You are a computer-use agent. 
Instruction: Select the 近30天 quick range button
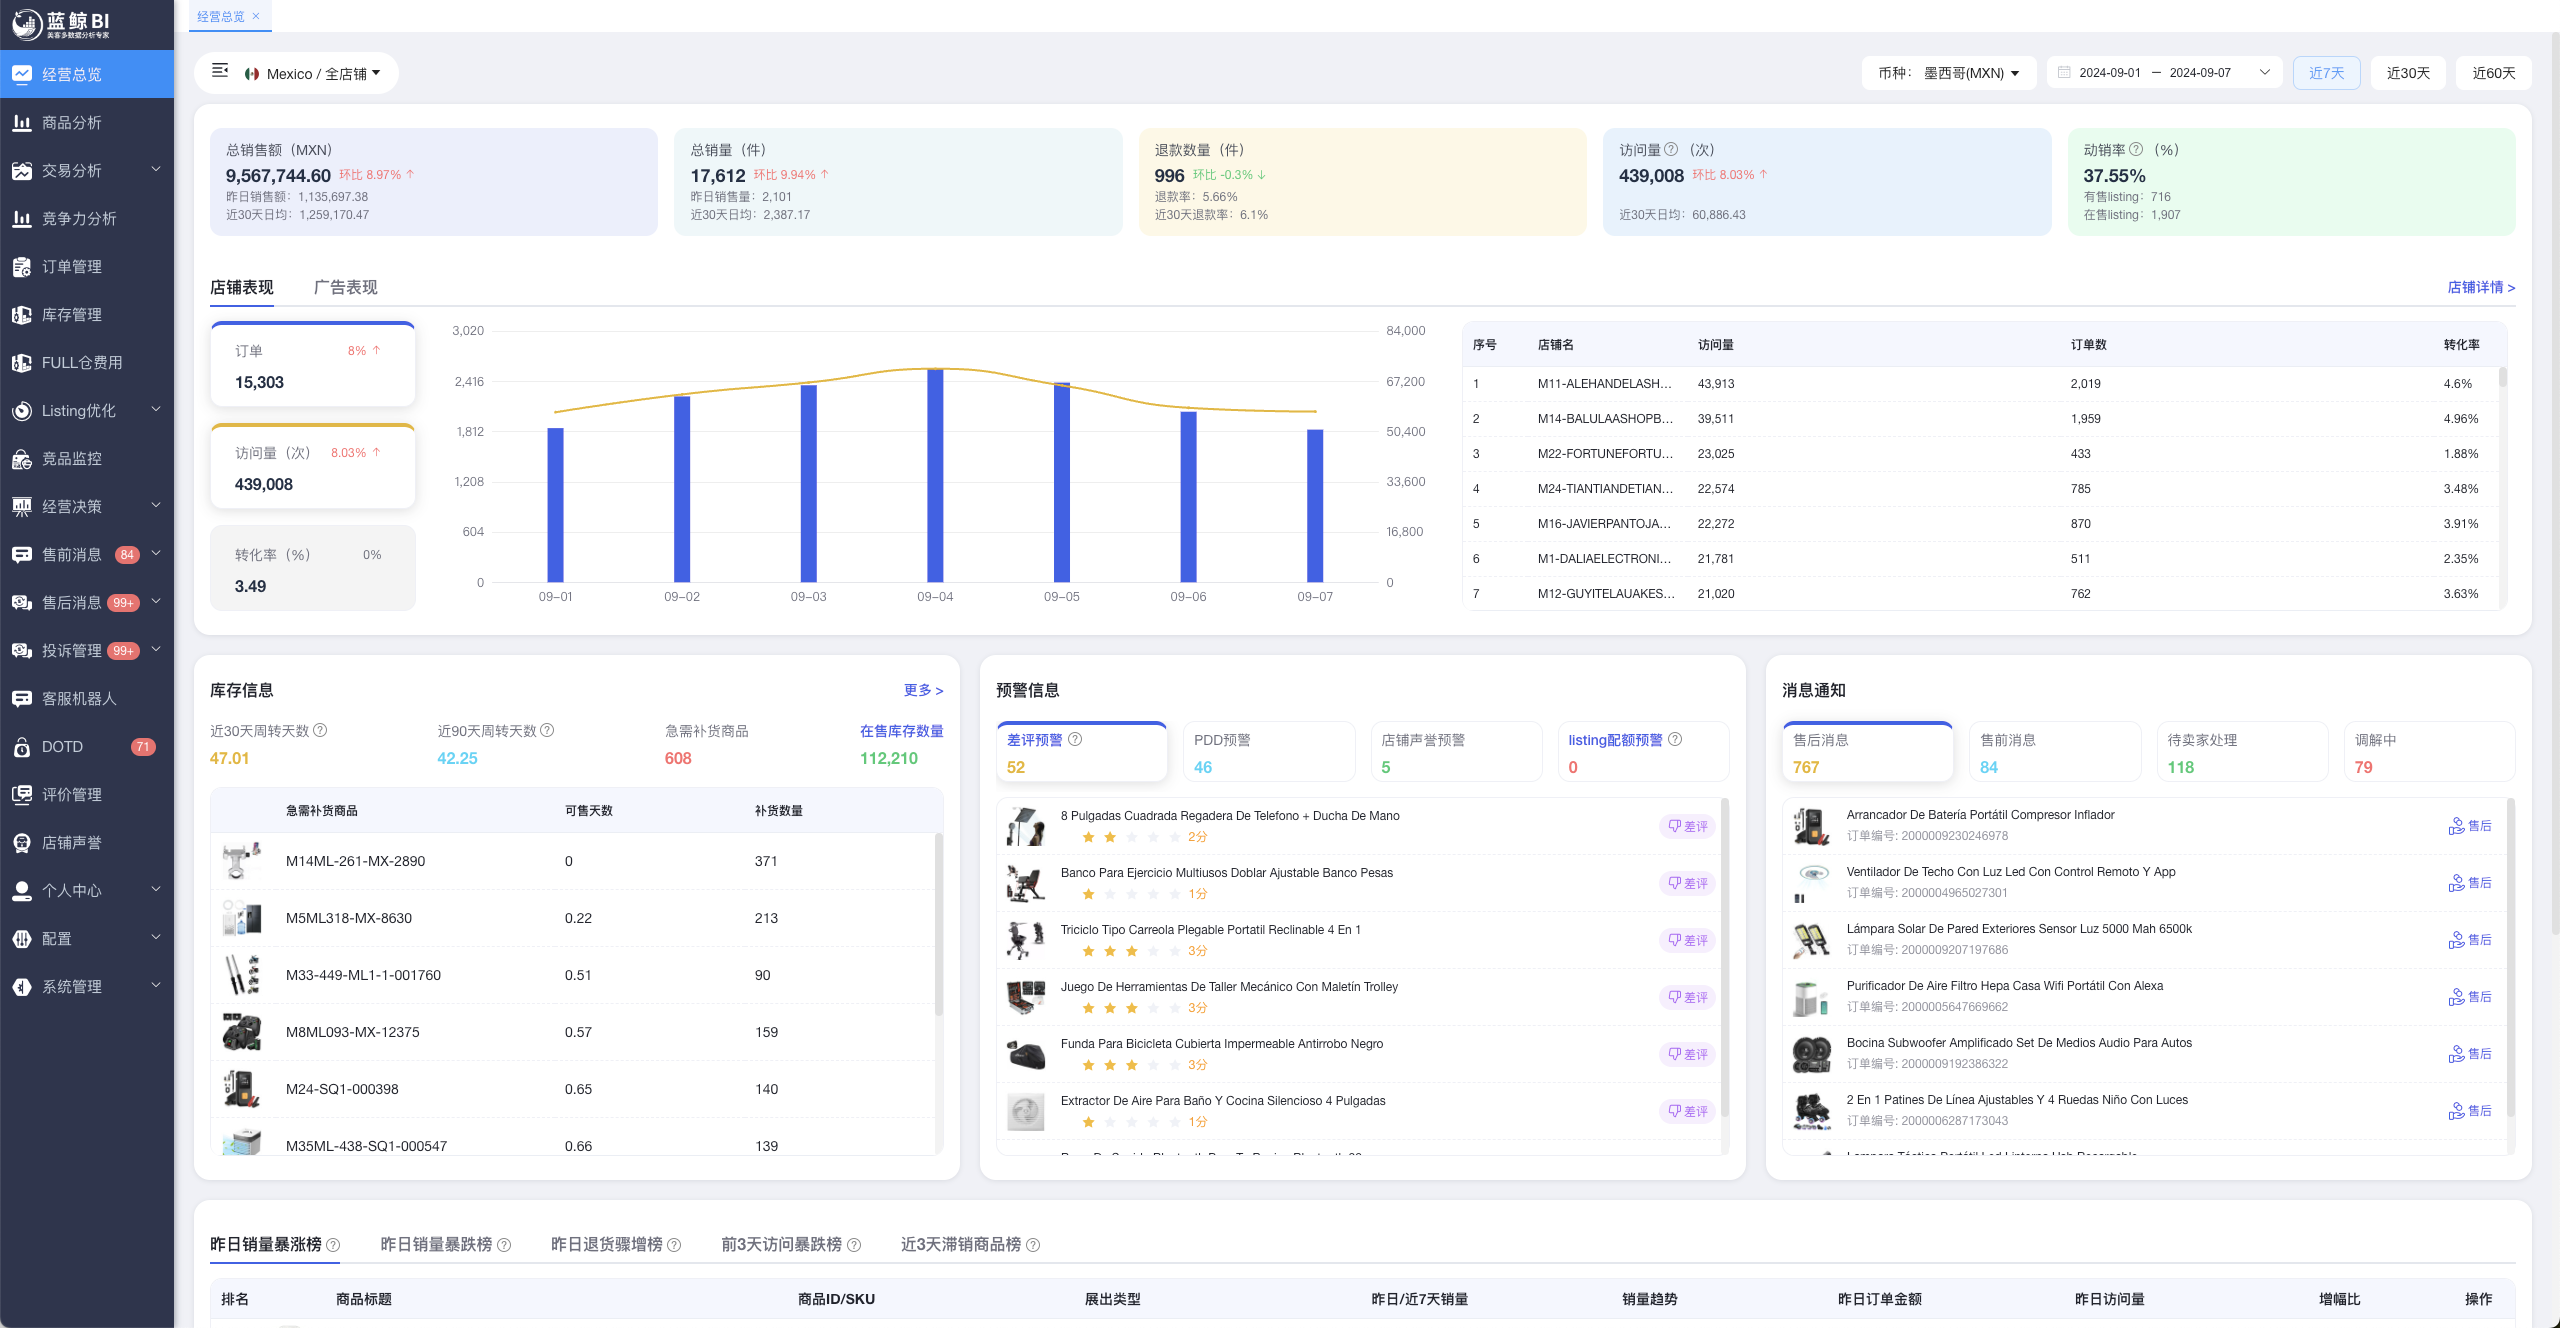pos(2408,73)
